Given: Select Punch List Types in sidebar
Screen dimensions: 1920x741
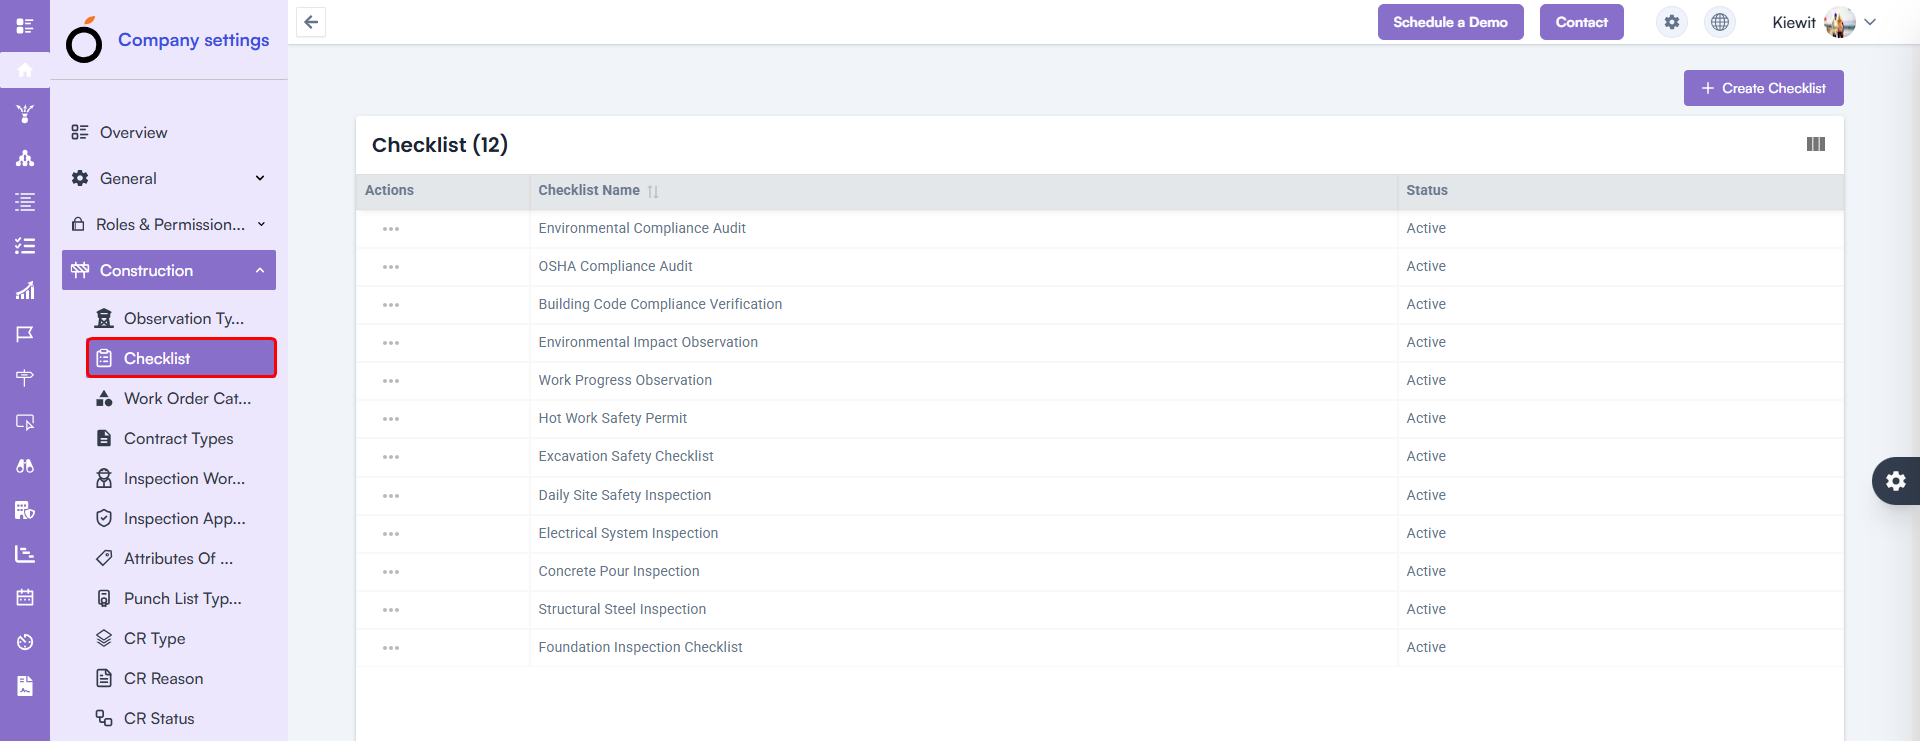Looking at the screenshot, I should (181, 598).
